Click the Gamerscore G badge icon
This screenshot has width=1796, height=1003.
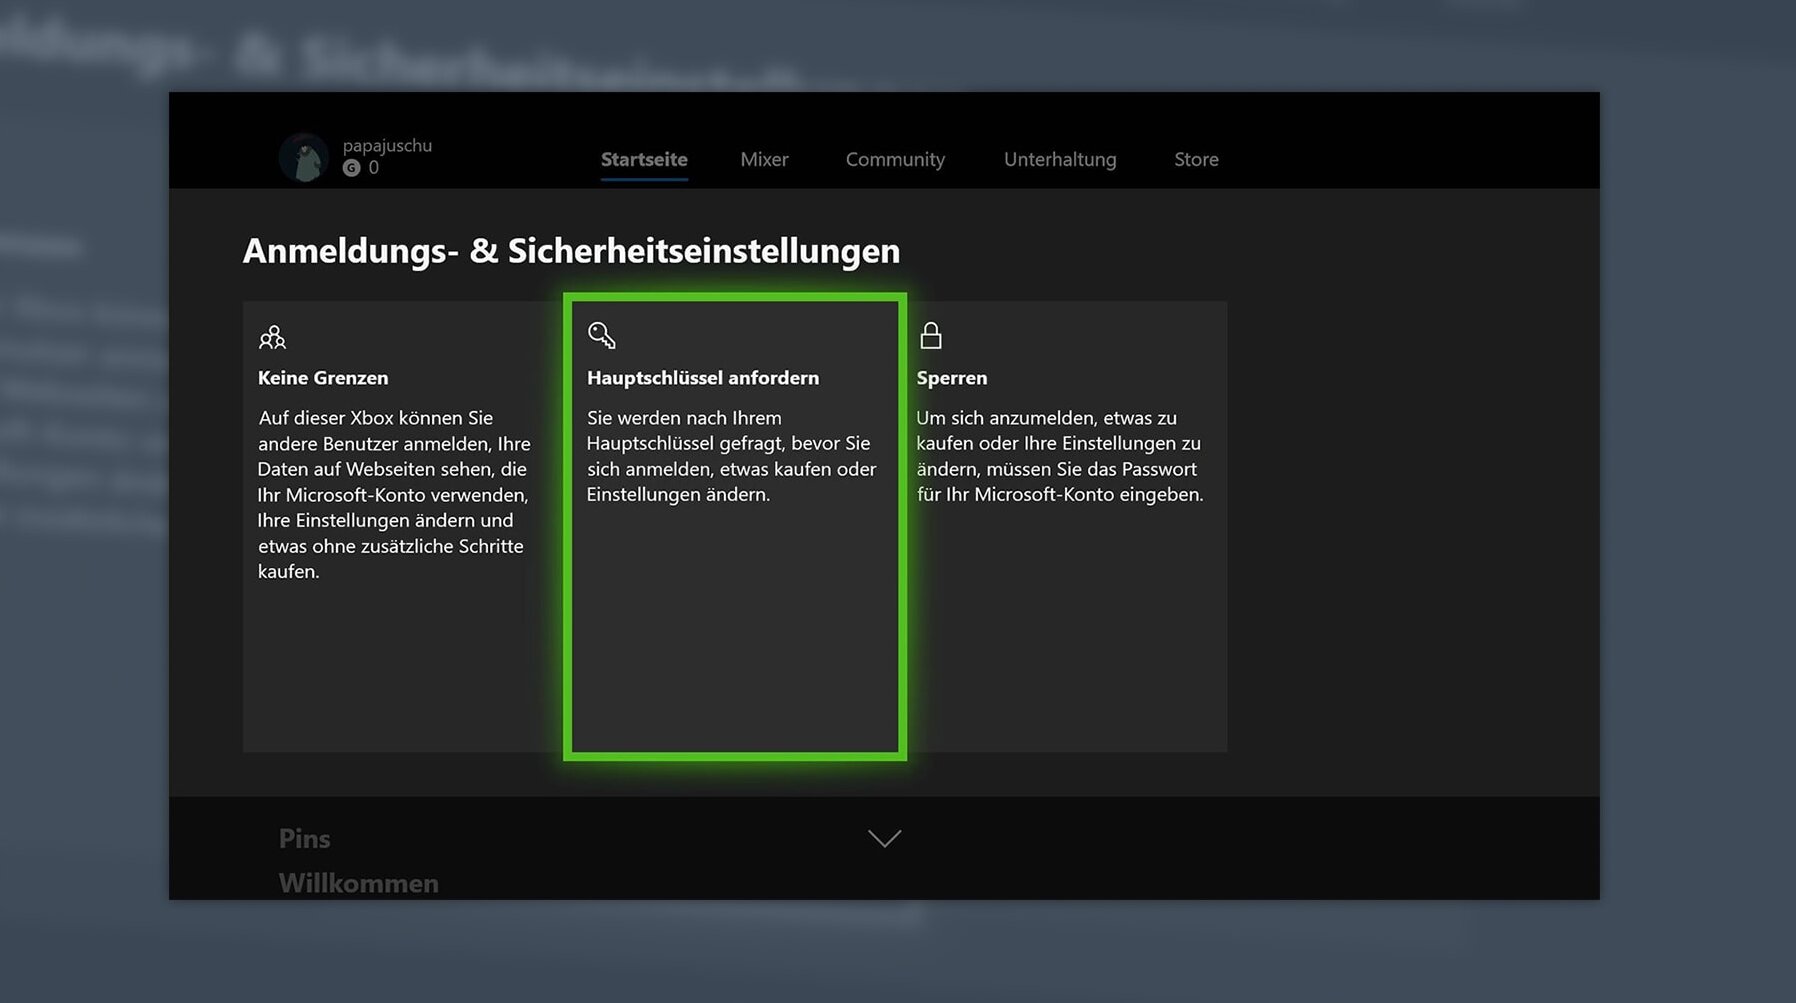(x=351, y=168)
